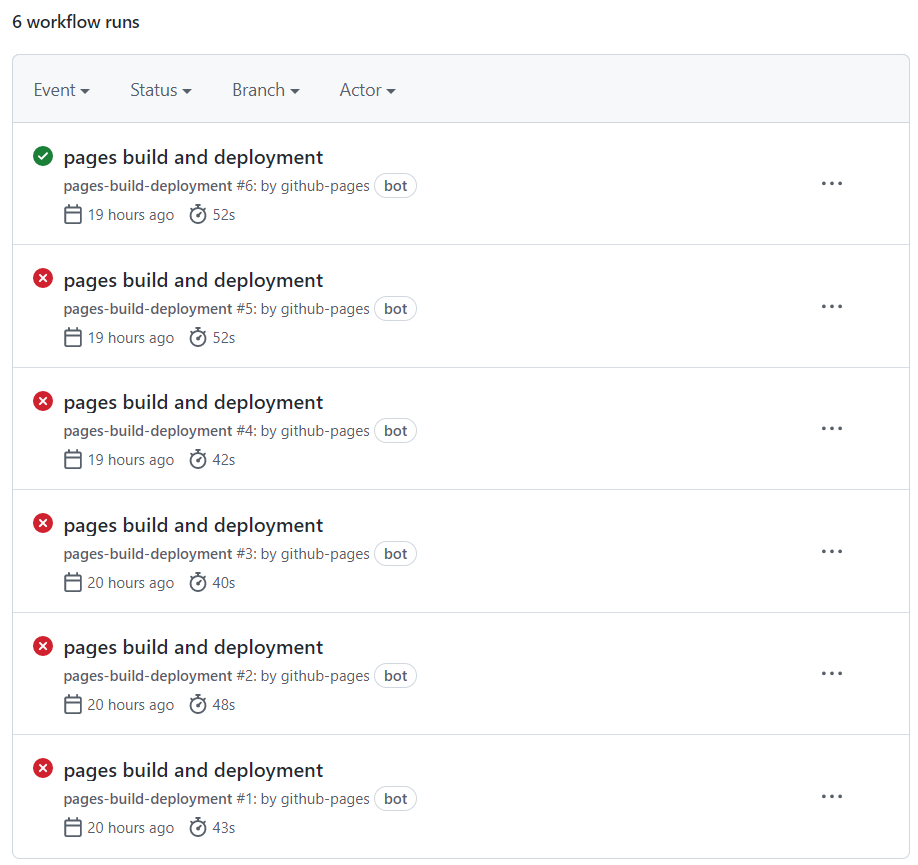This screenshot has width=918, height=865.
Task: Click the red failed icon of run #5
Action: pyautogui.click(x=43, y=278)
